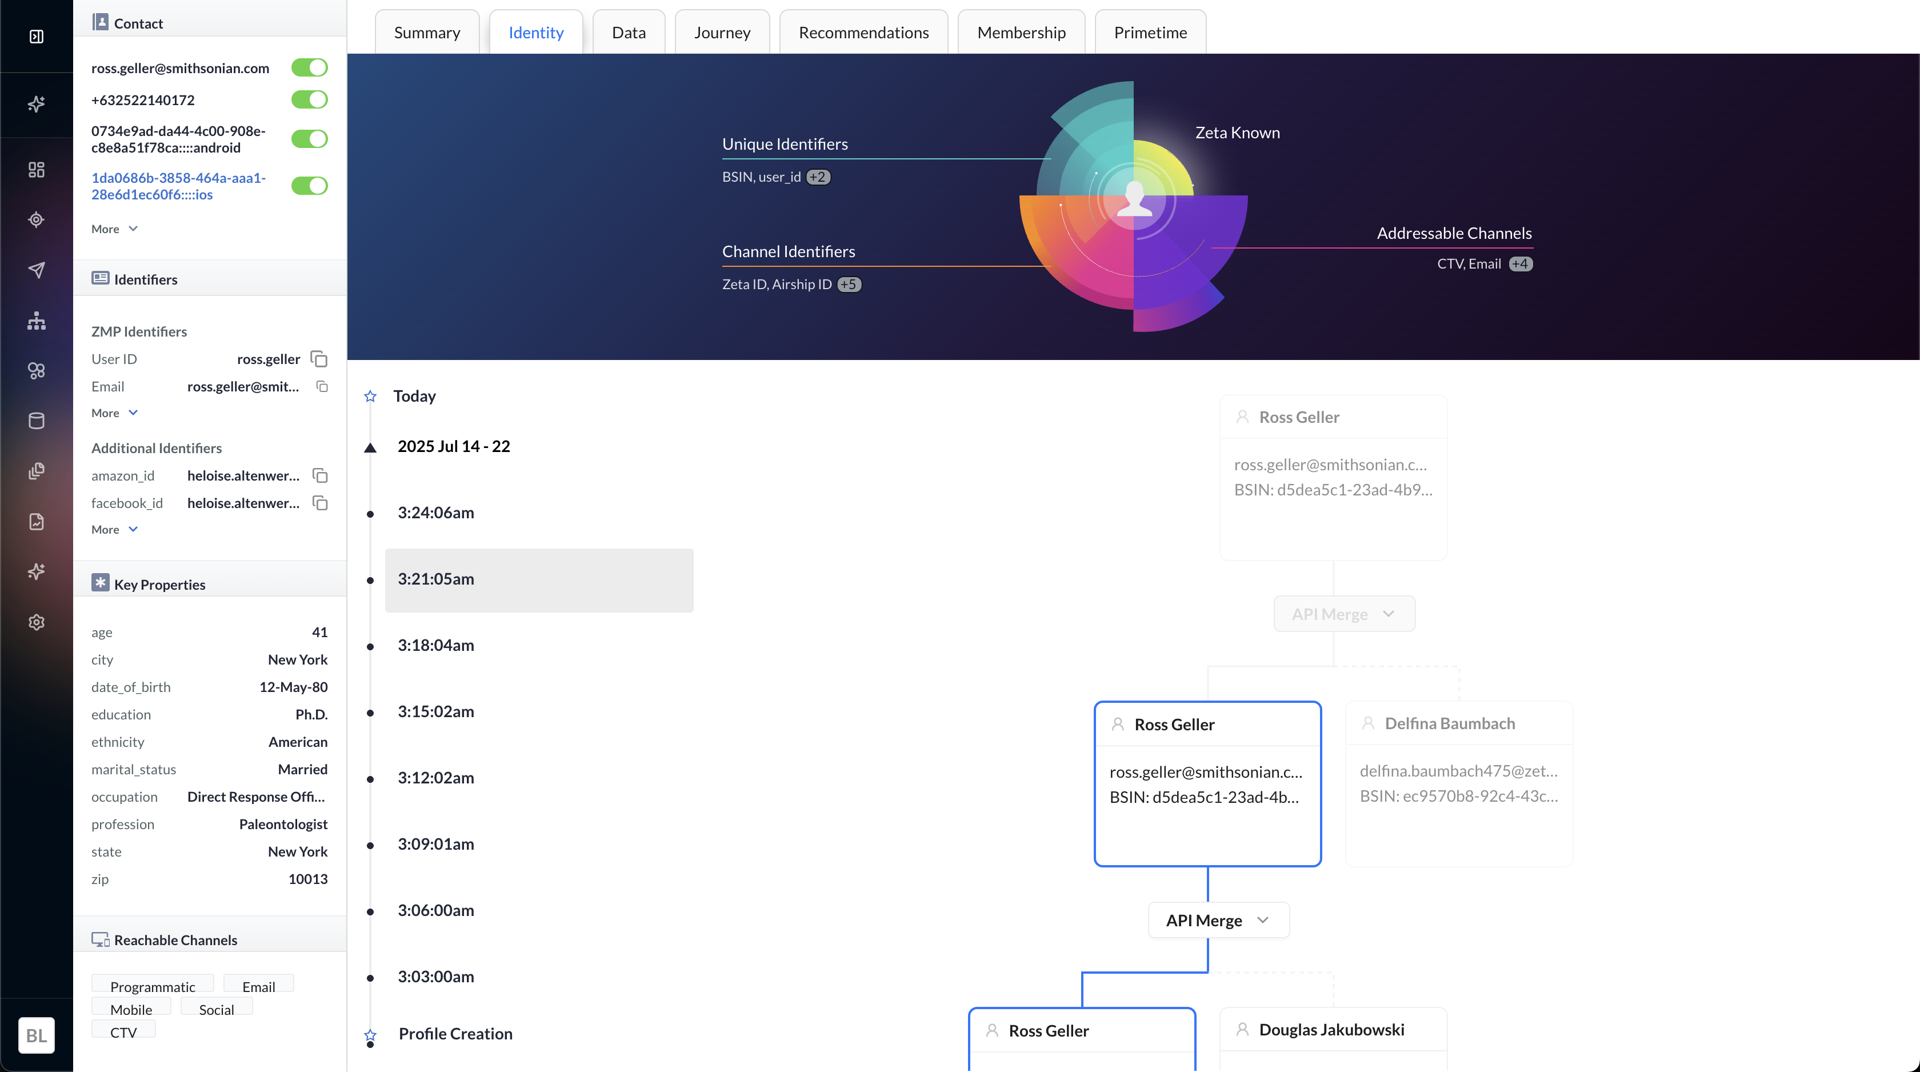The height and width of the screenshot is (1072, 1920).
Task: Collapse the 2025 Jul 14 - 22 group
Action: click(370, 448)
